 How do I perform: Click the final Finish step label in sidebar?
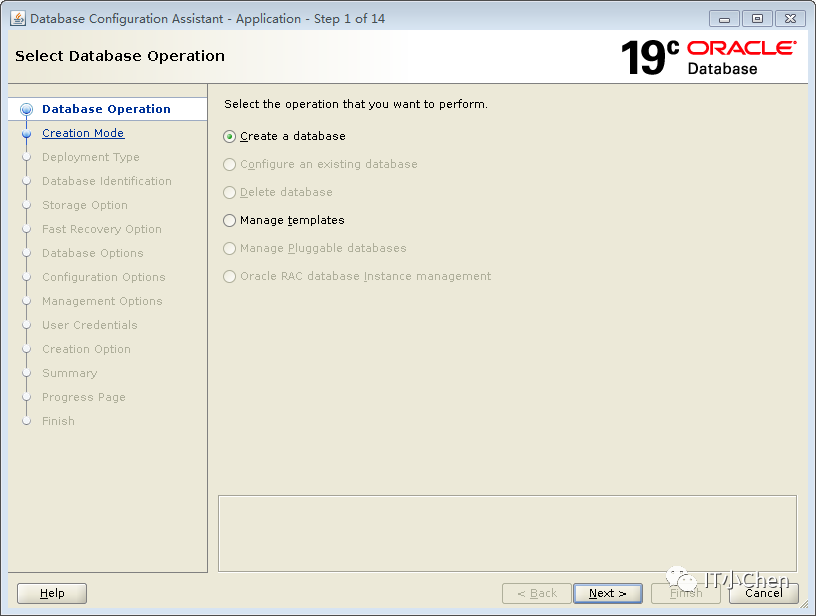58,421
